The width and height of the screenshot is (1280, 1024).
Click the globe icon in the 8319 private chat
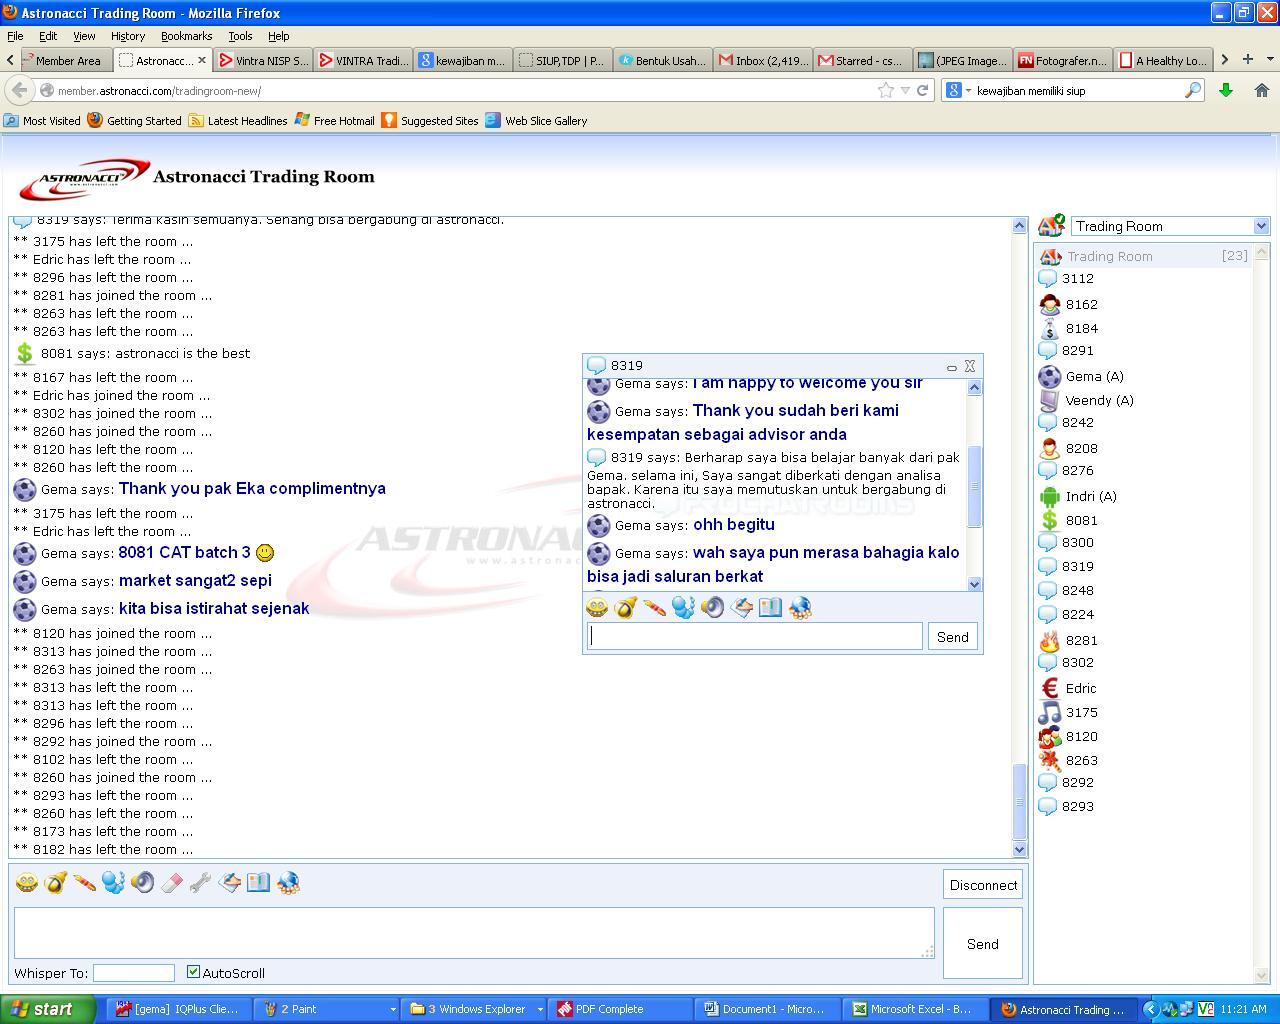[800, 607]
